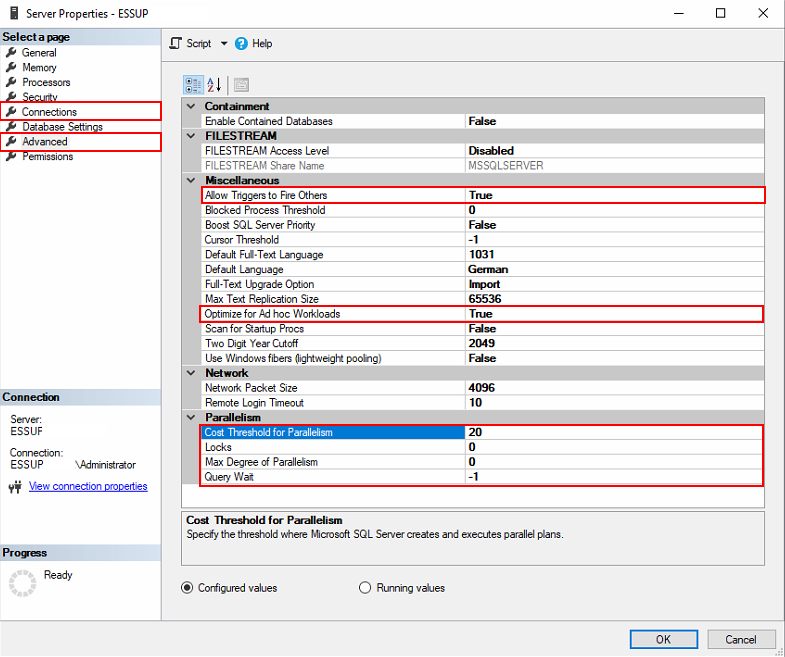Select the Running values radio button
Viewport: 785px width, 657px height.
click(365, 588)
